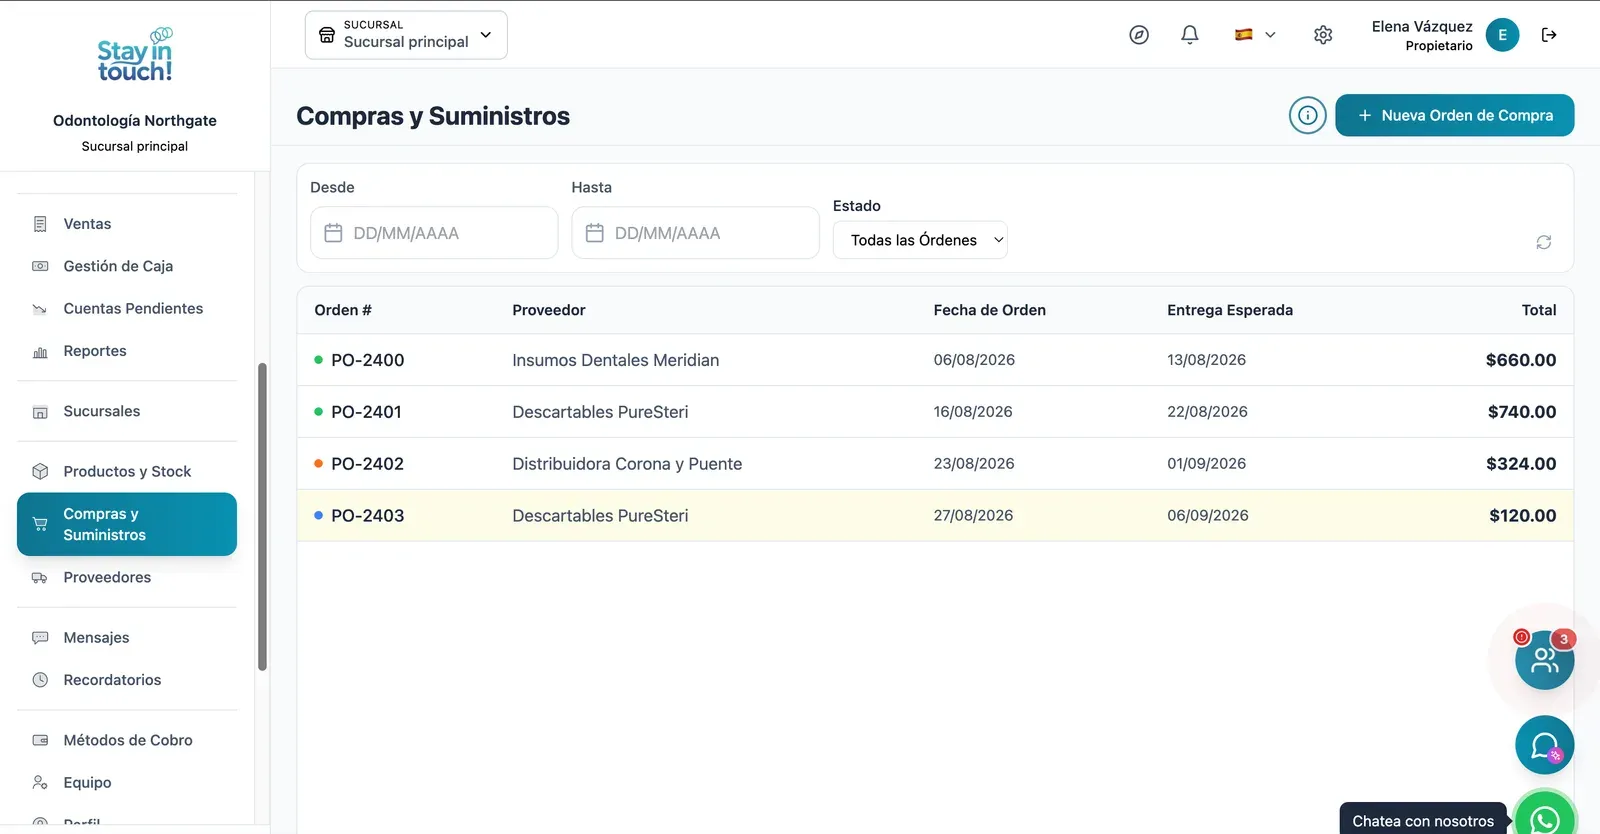Open WhatsApp chat button

pyautogui.click(x=1545, y=819)
